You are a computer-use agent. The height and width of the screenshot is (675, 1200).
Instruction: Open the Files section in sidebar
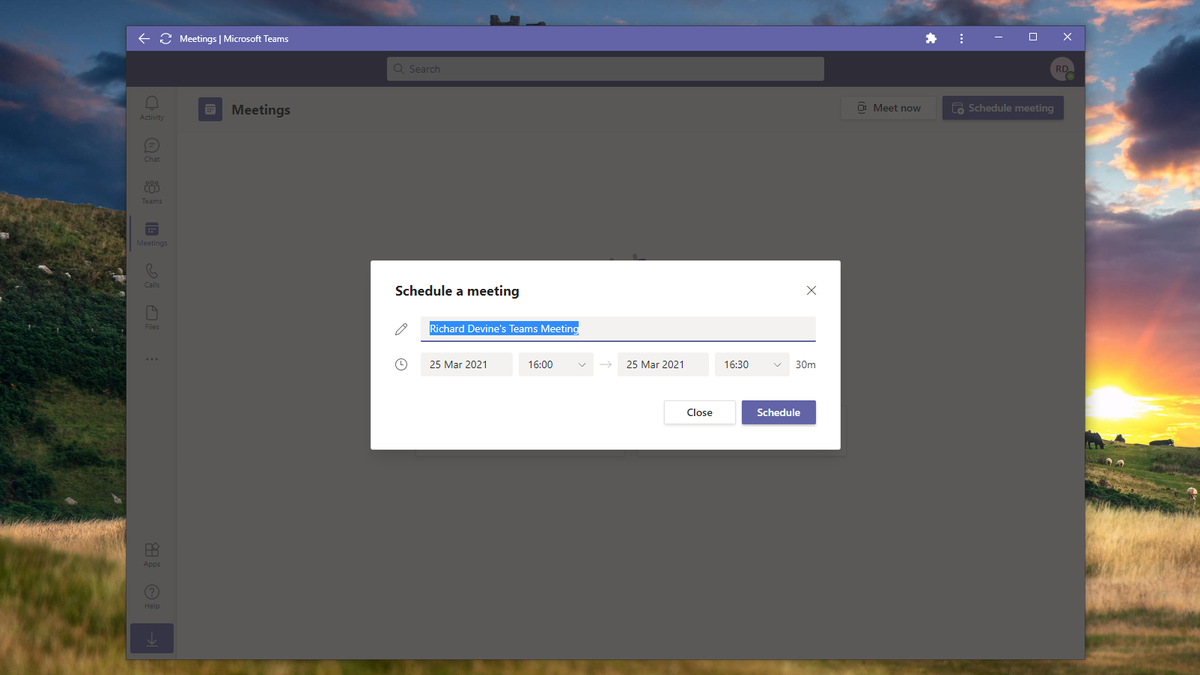point(152,318)
